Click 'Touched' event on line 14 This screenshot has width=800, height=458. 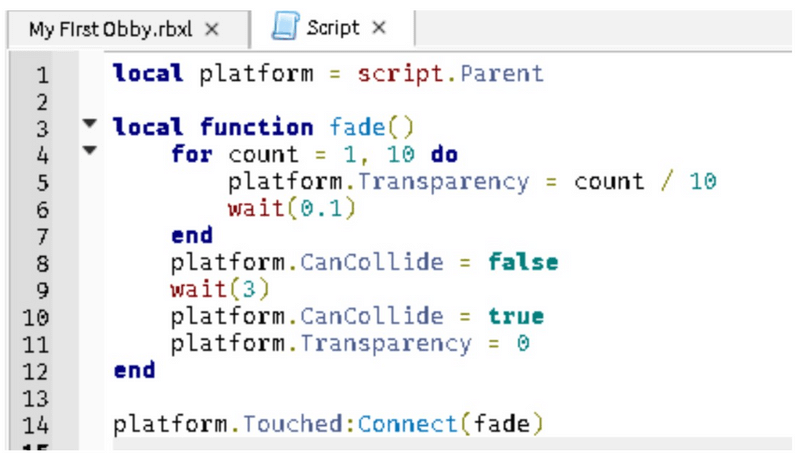tap(292, 424)
